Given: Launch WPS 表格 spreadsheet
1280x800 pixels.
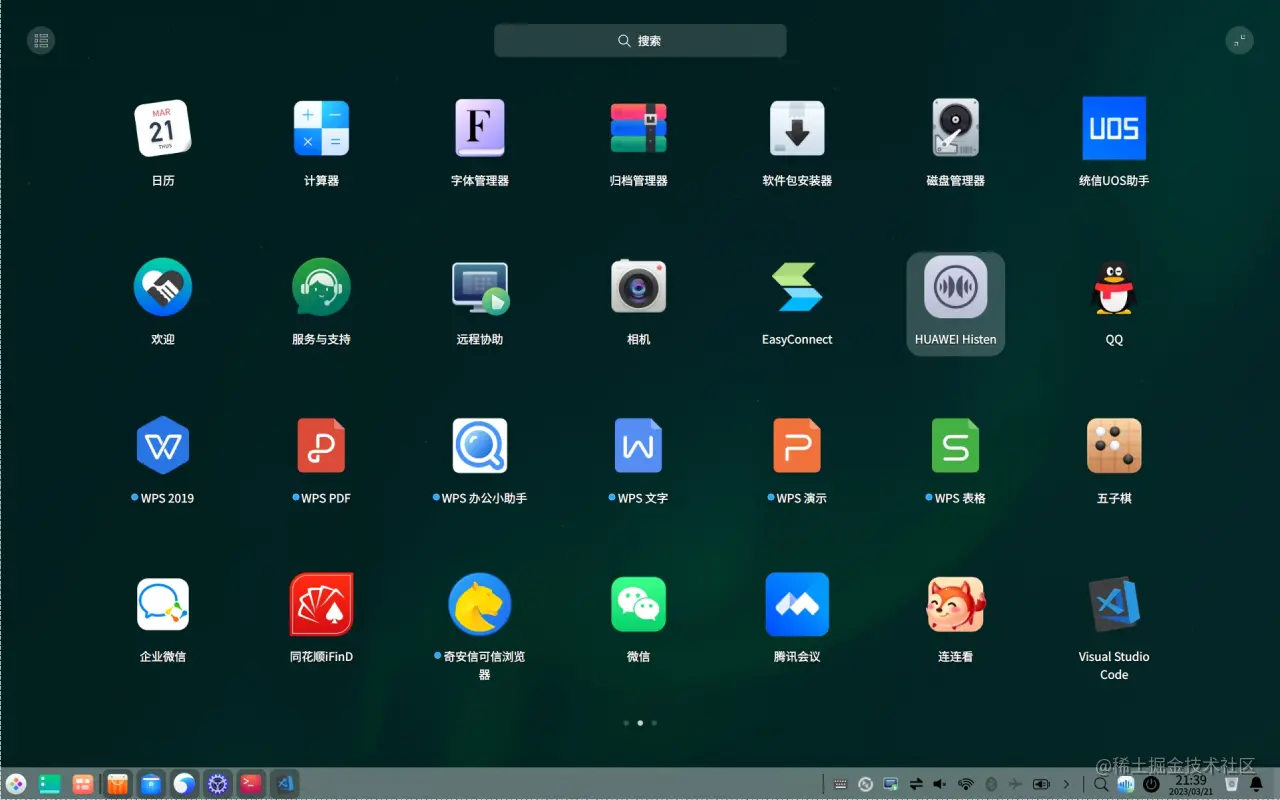Looking at the screenshot, I should click(955, 446).
